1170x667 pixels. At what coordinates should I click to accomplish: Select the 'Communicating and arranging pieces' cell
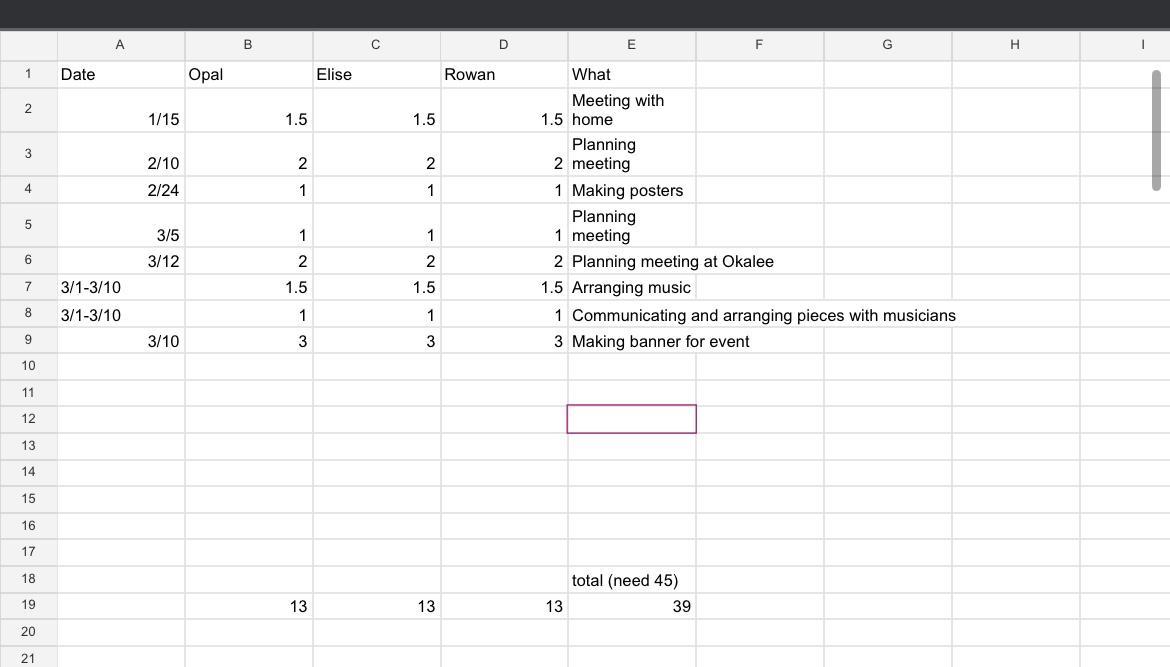(x=631, y=315)
